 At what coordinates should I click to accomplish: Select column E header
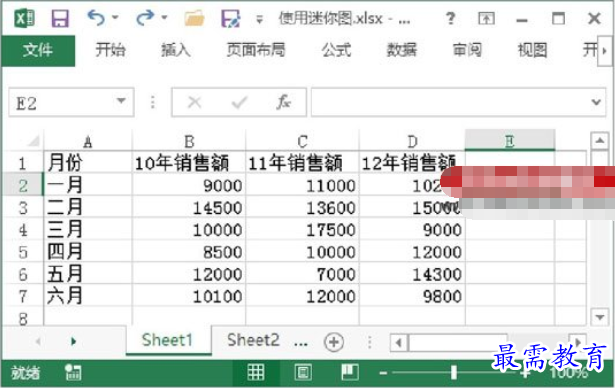coord(510,140)
